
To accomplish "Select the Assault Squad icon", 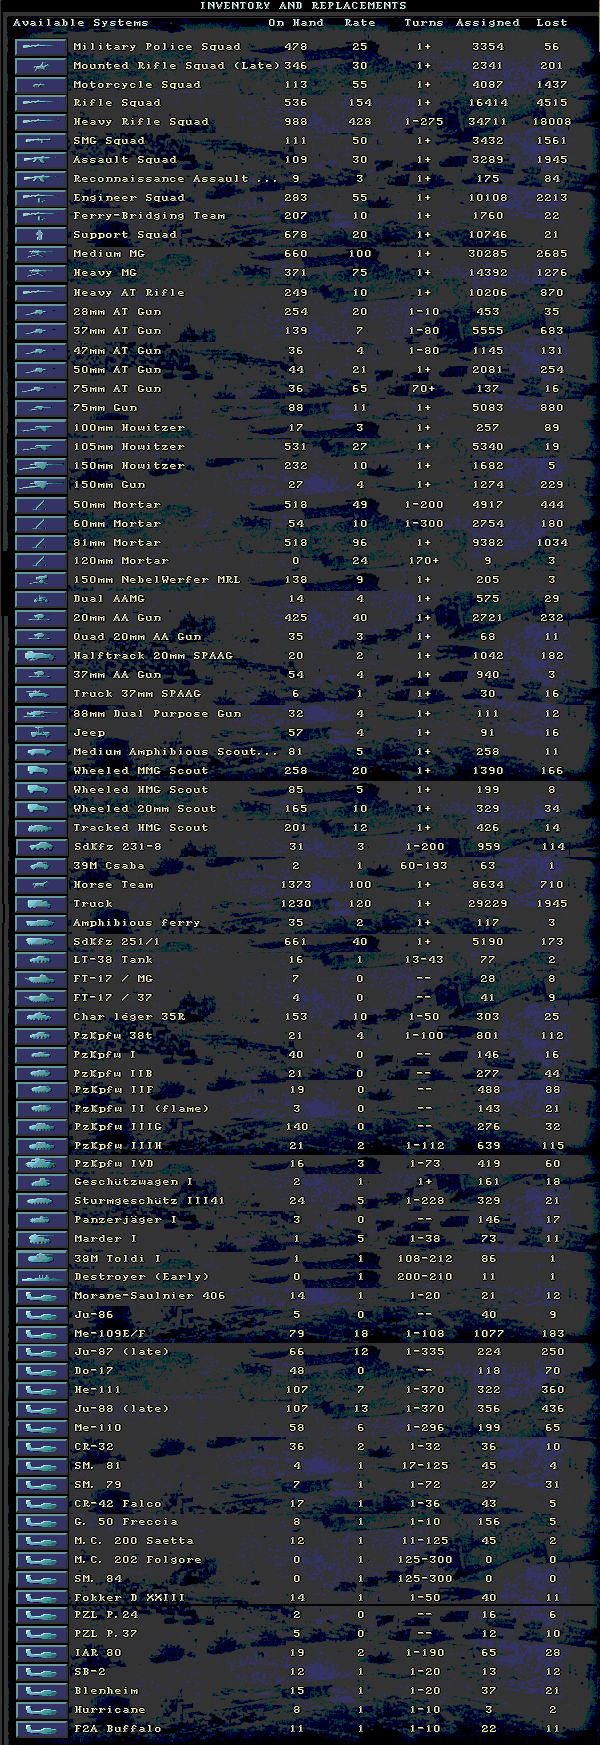I will [41, 160].
